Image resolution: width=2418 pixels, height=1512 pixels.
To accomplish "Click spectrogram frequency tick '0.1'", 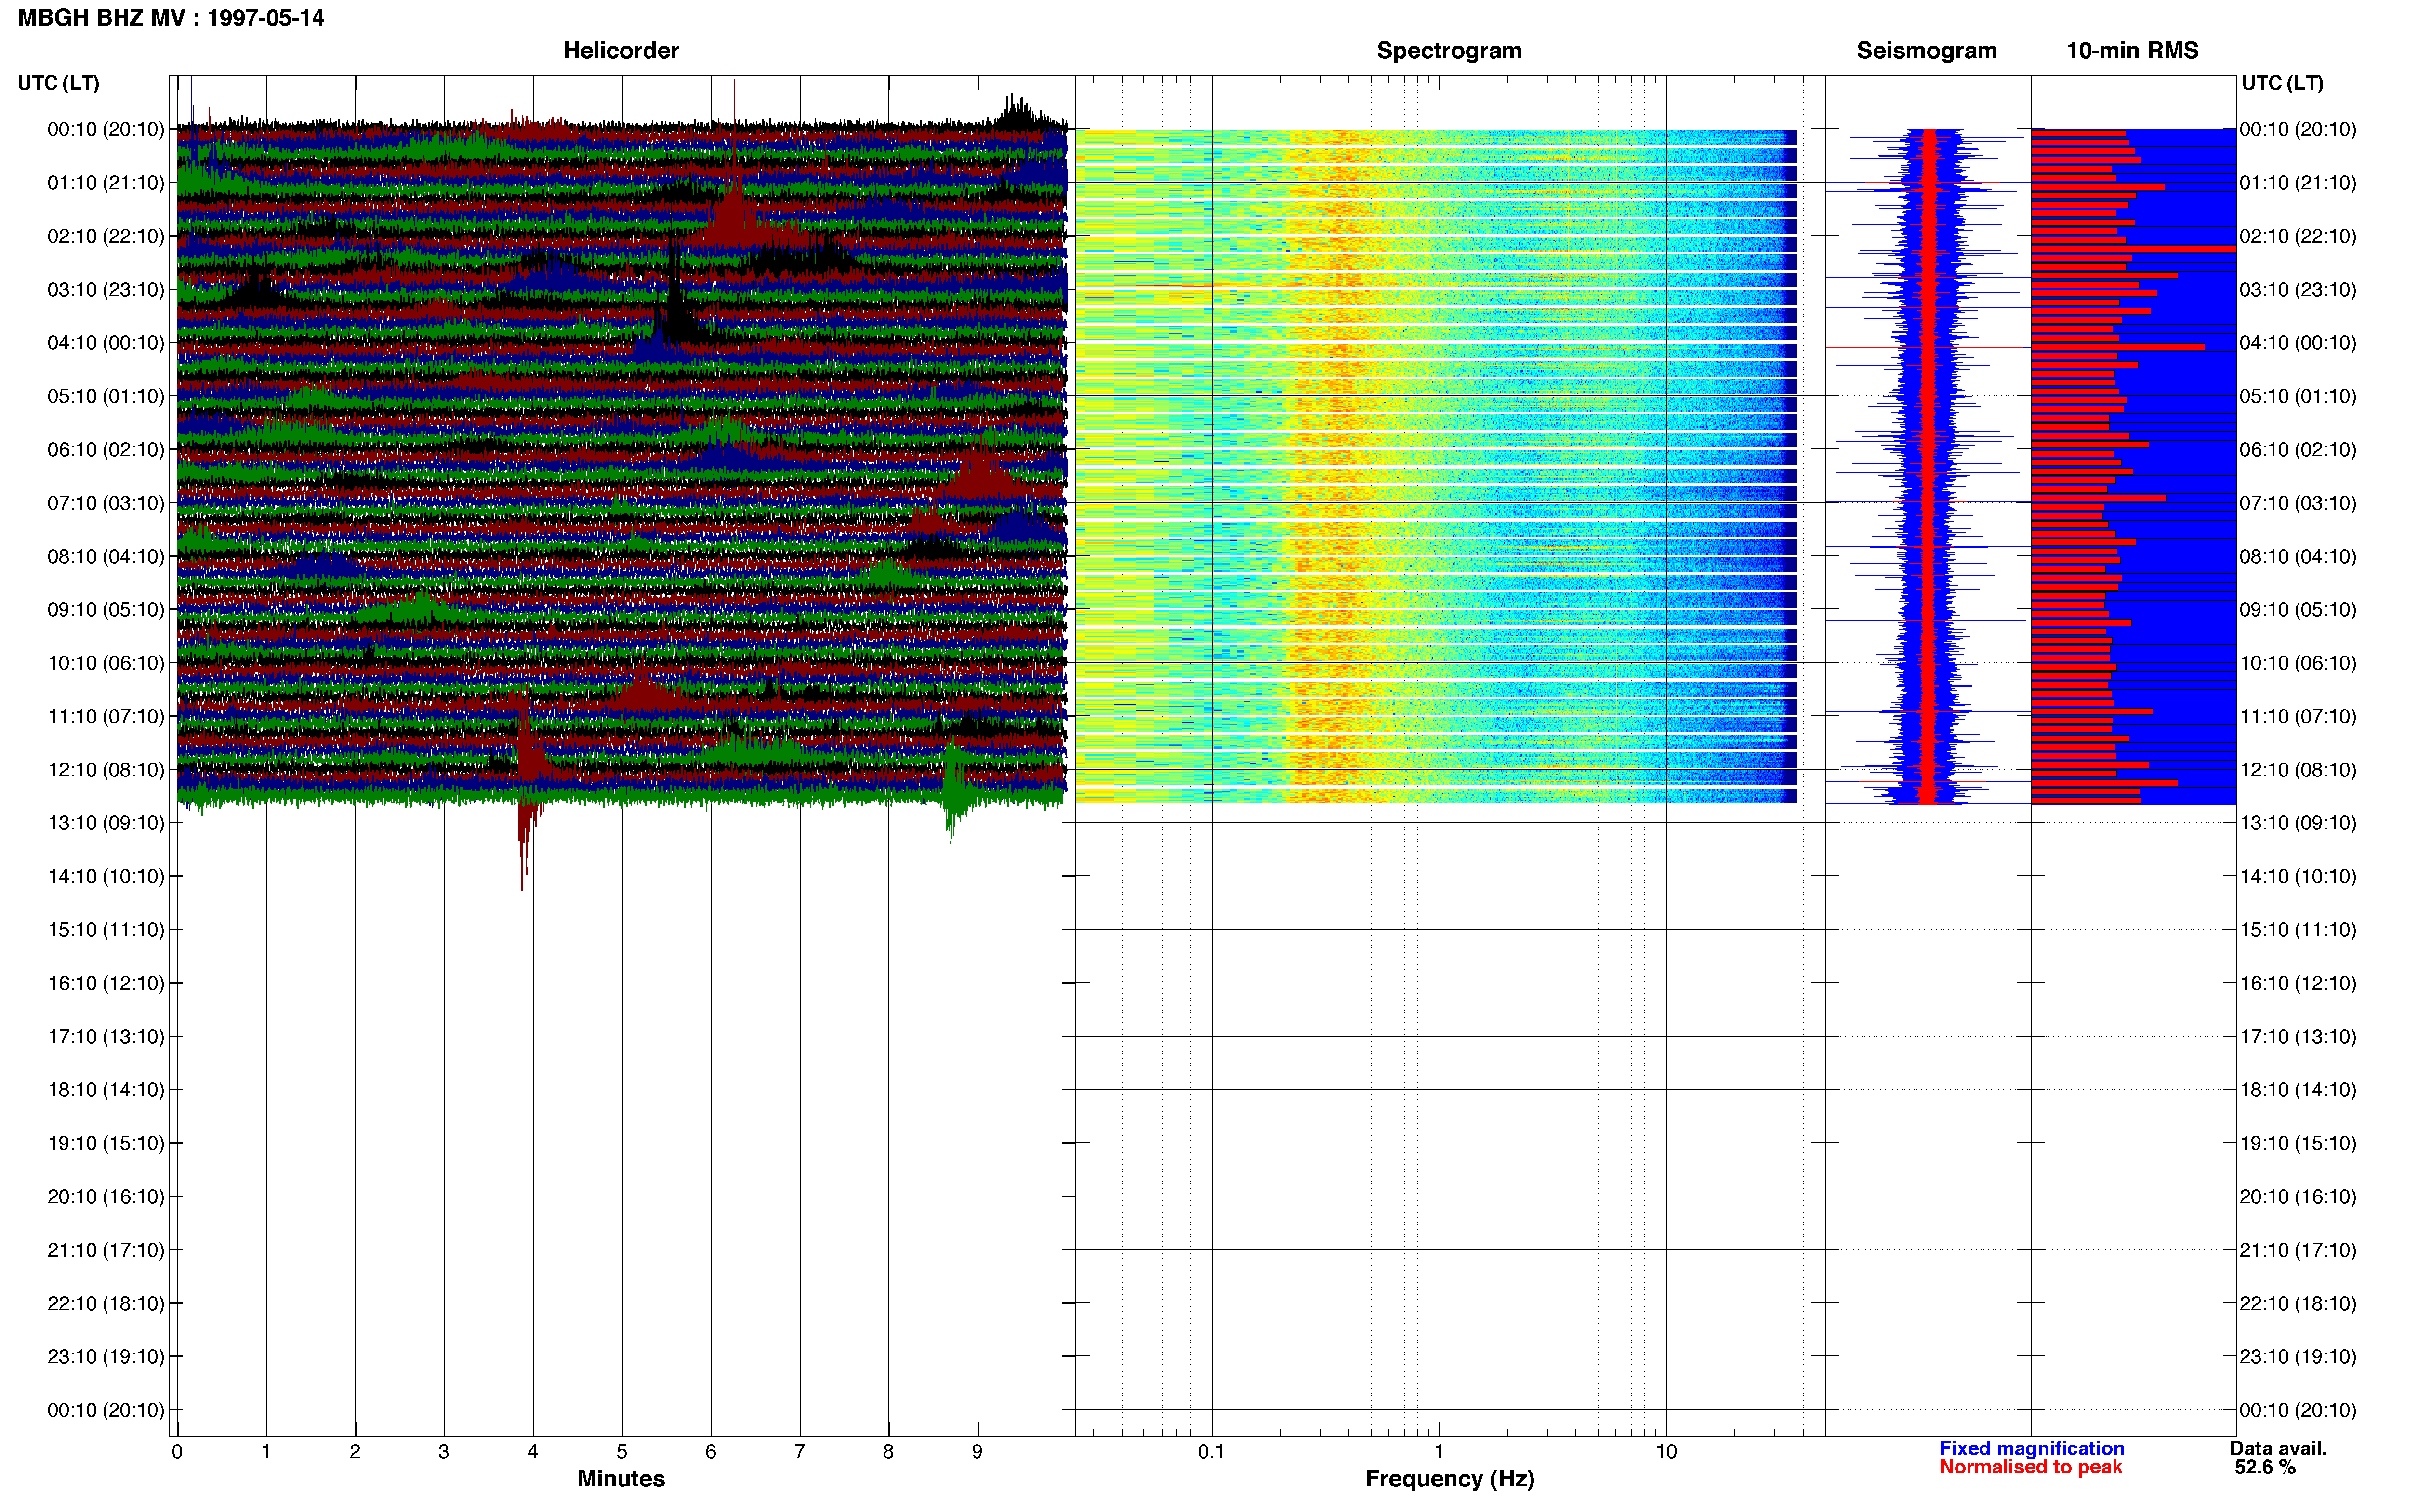I will 1211,1452.
